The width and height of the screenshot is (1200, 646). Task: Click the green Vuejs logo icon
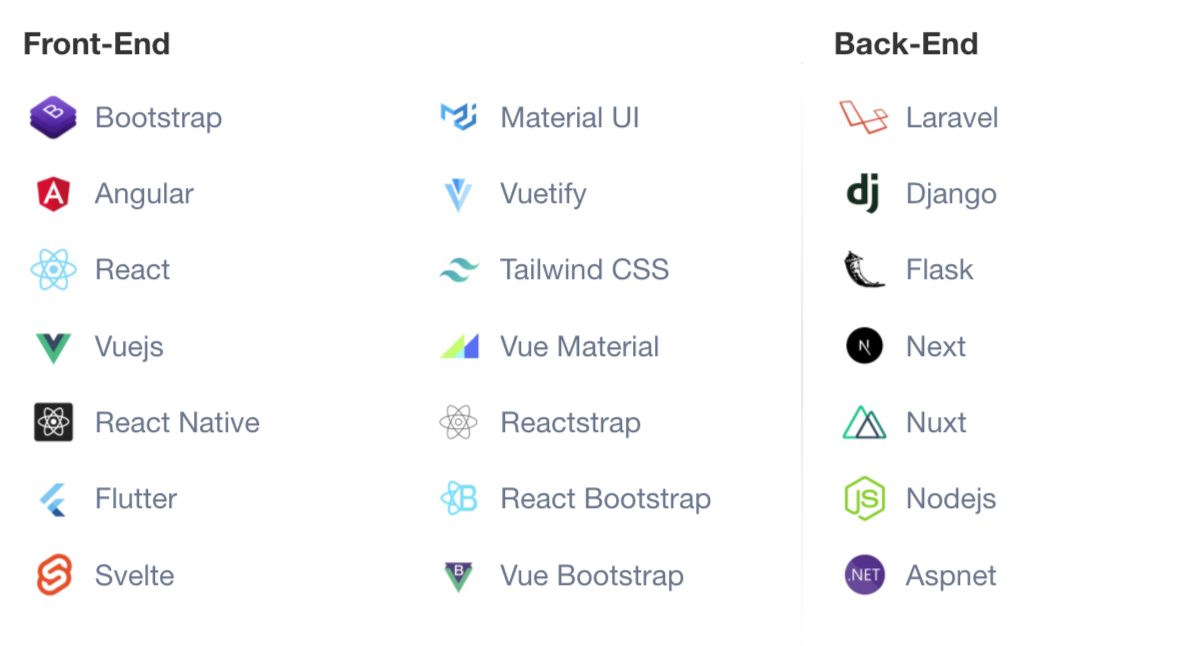pos(53,347)
